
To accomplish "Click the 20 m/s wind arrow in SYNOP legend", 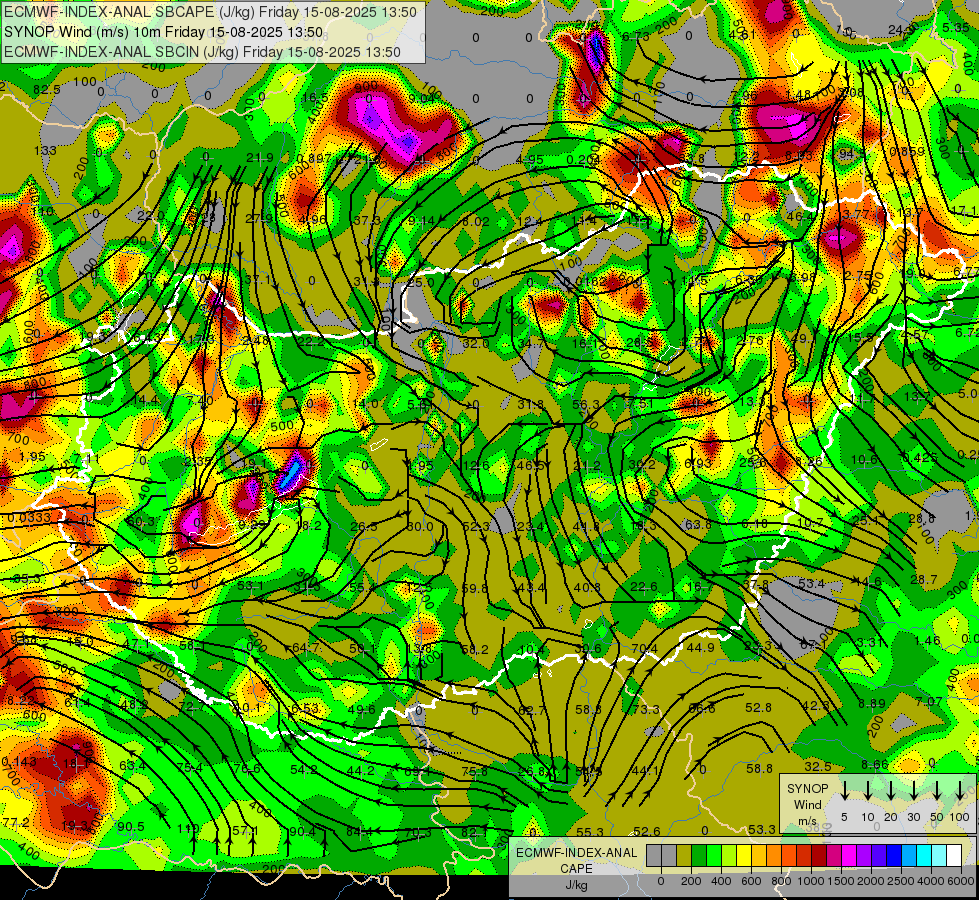I will [891, 790].
